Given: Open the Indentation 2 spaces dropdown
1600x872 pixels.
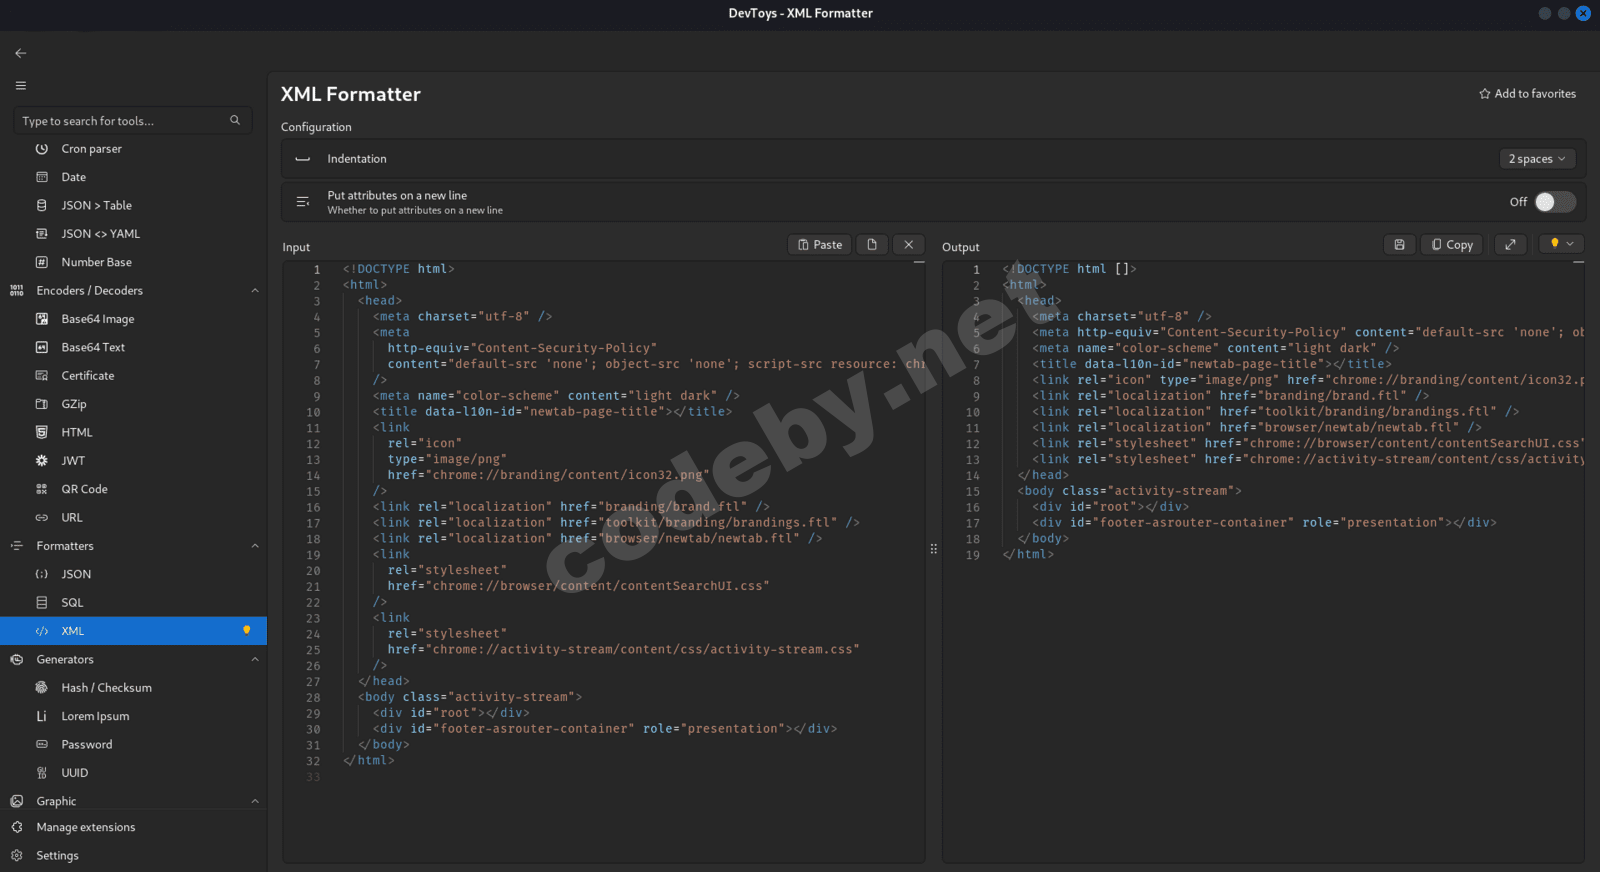Looking at the screenshot, I should [1537, 159].
